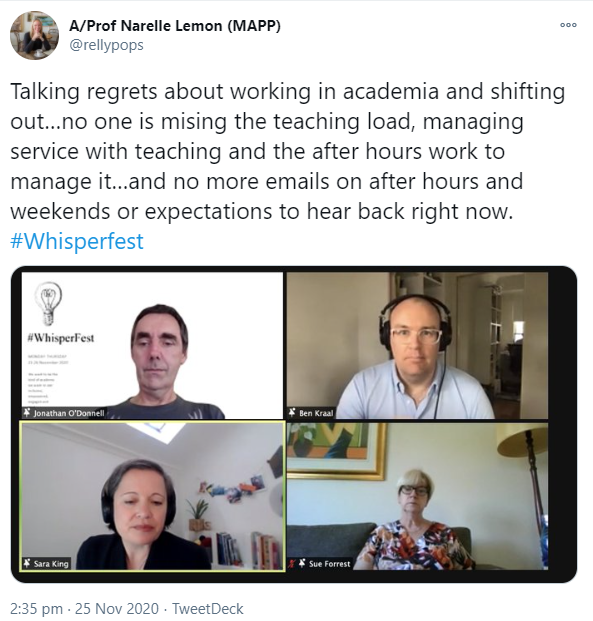Click the A/Prof Narelle Lemon display name

[175, 26]
